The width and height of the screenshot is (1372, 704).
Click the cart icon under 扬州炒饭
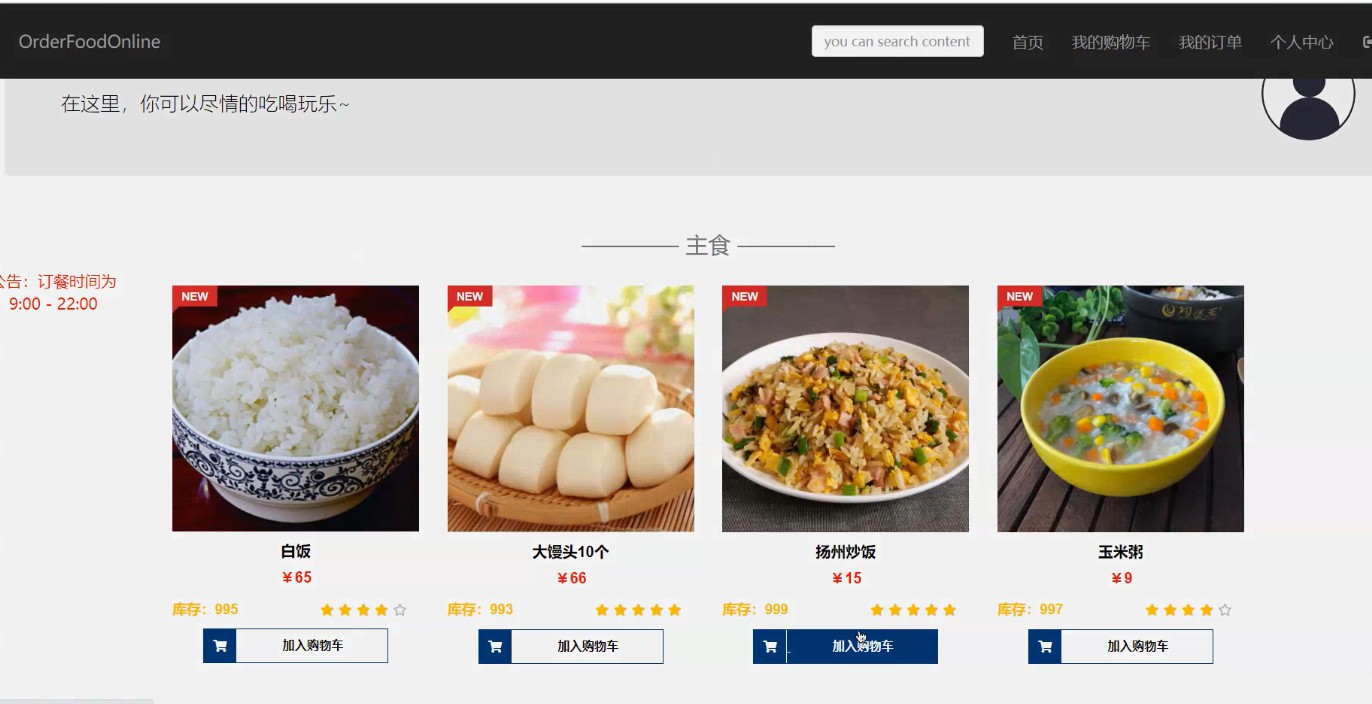tap(770, 646)
